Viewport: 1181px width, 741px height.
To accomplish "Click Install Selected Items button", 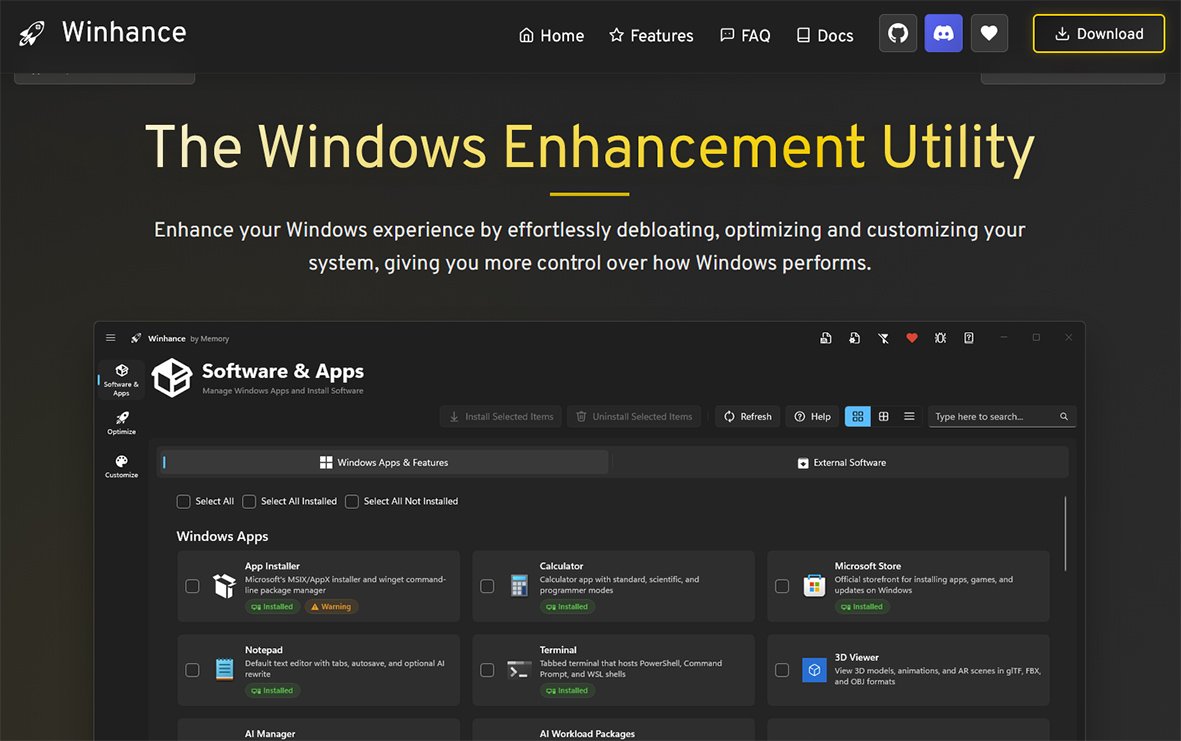I will coord(501,416).
